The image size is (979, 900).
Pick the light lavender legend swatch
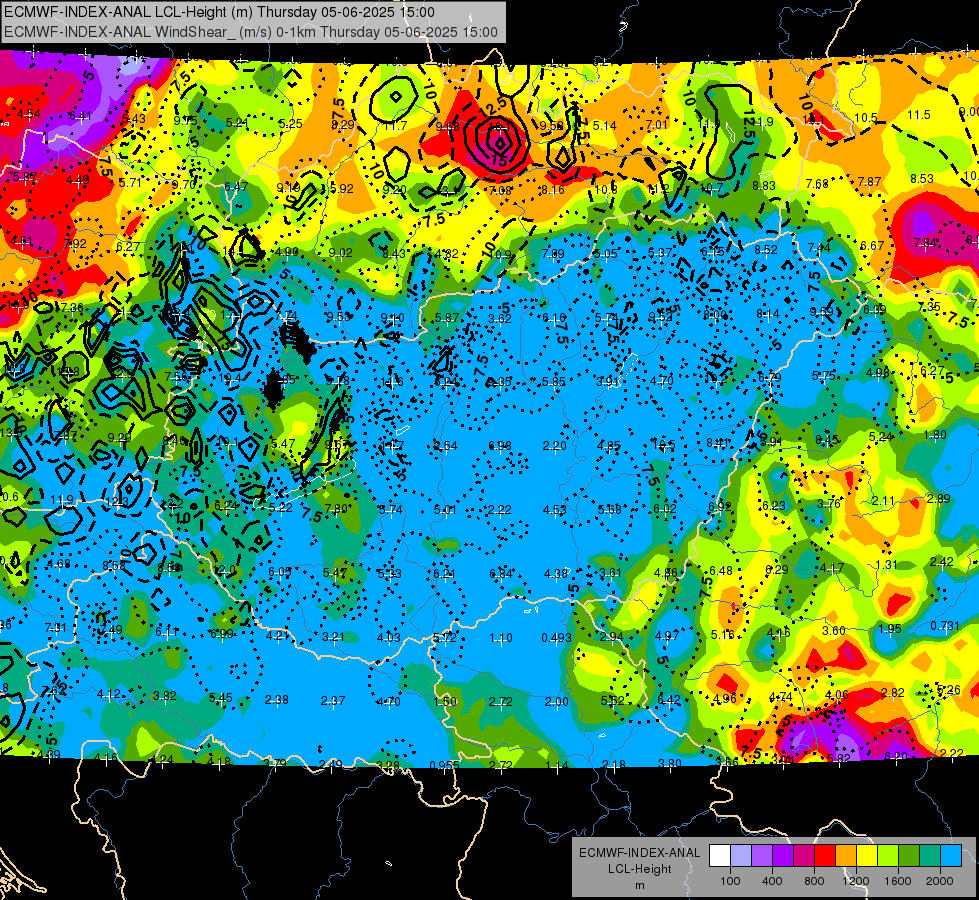pyautogui.click(x=741, y=855)
